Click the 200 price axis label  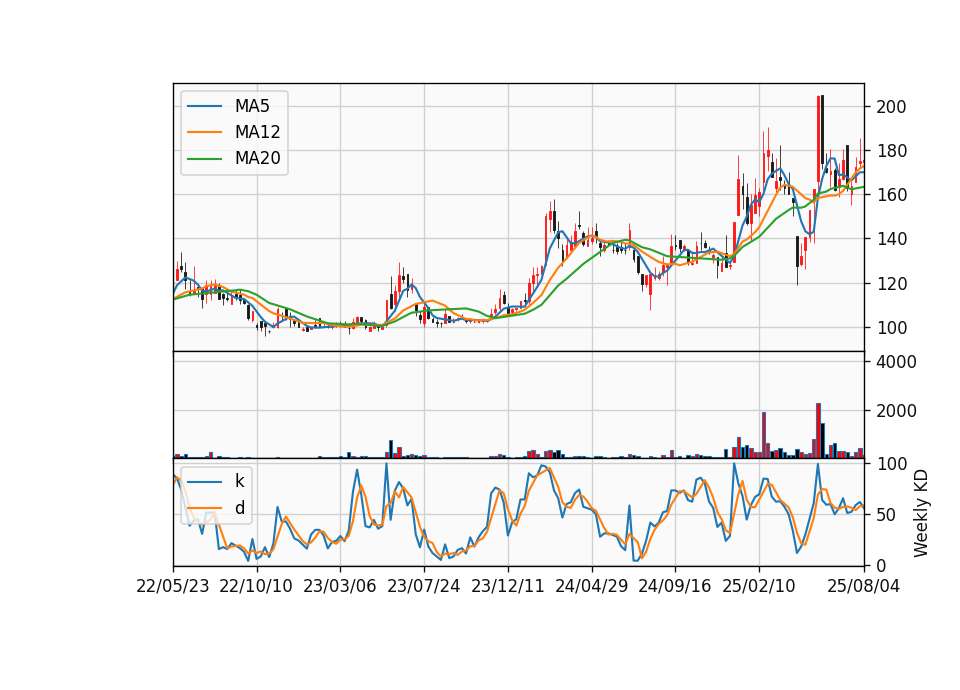(891, 107)
